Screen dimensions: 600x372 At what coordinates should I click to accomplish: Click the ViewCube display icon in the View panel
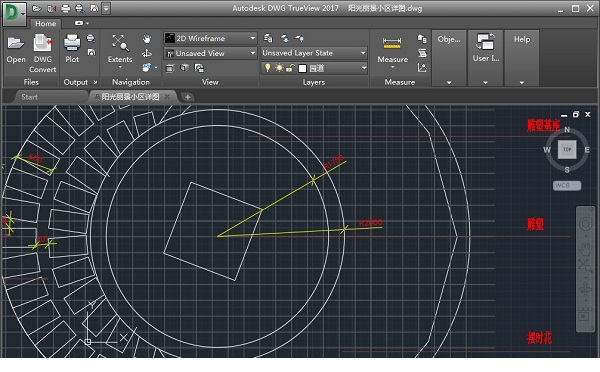pyautogui.click(x=184, y=68)
